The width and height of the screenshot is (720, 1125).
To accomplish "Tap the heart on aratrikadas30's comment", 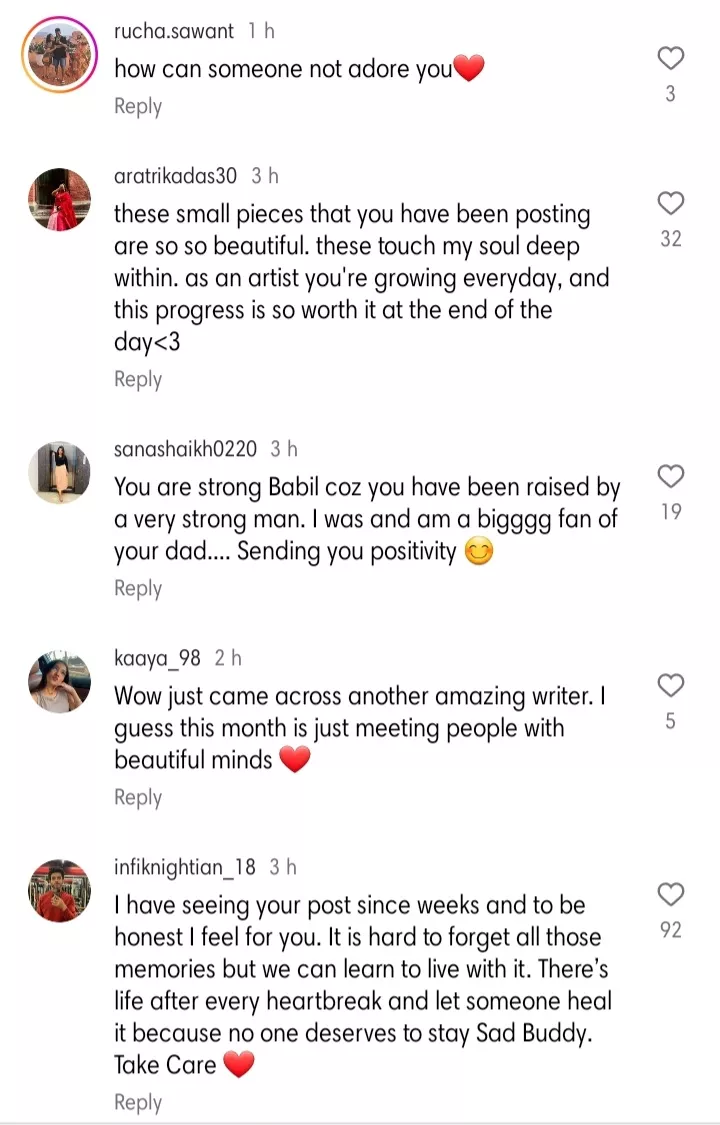I will [x=670, y=204].
